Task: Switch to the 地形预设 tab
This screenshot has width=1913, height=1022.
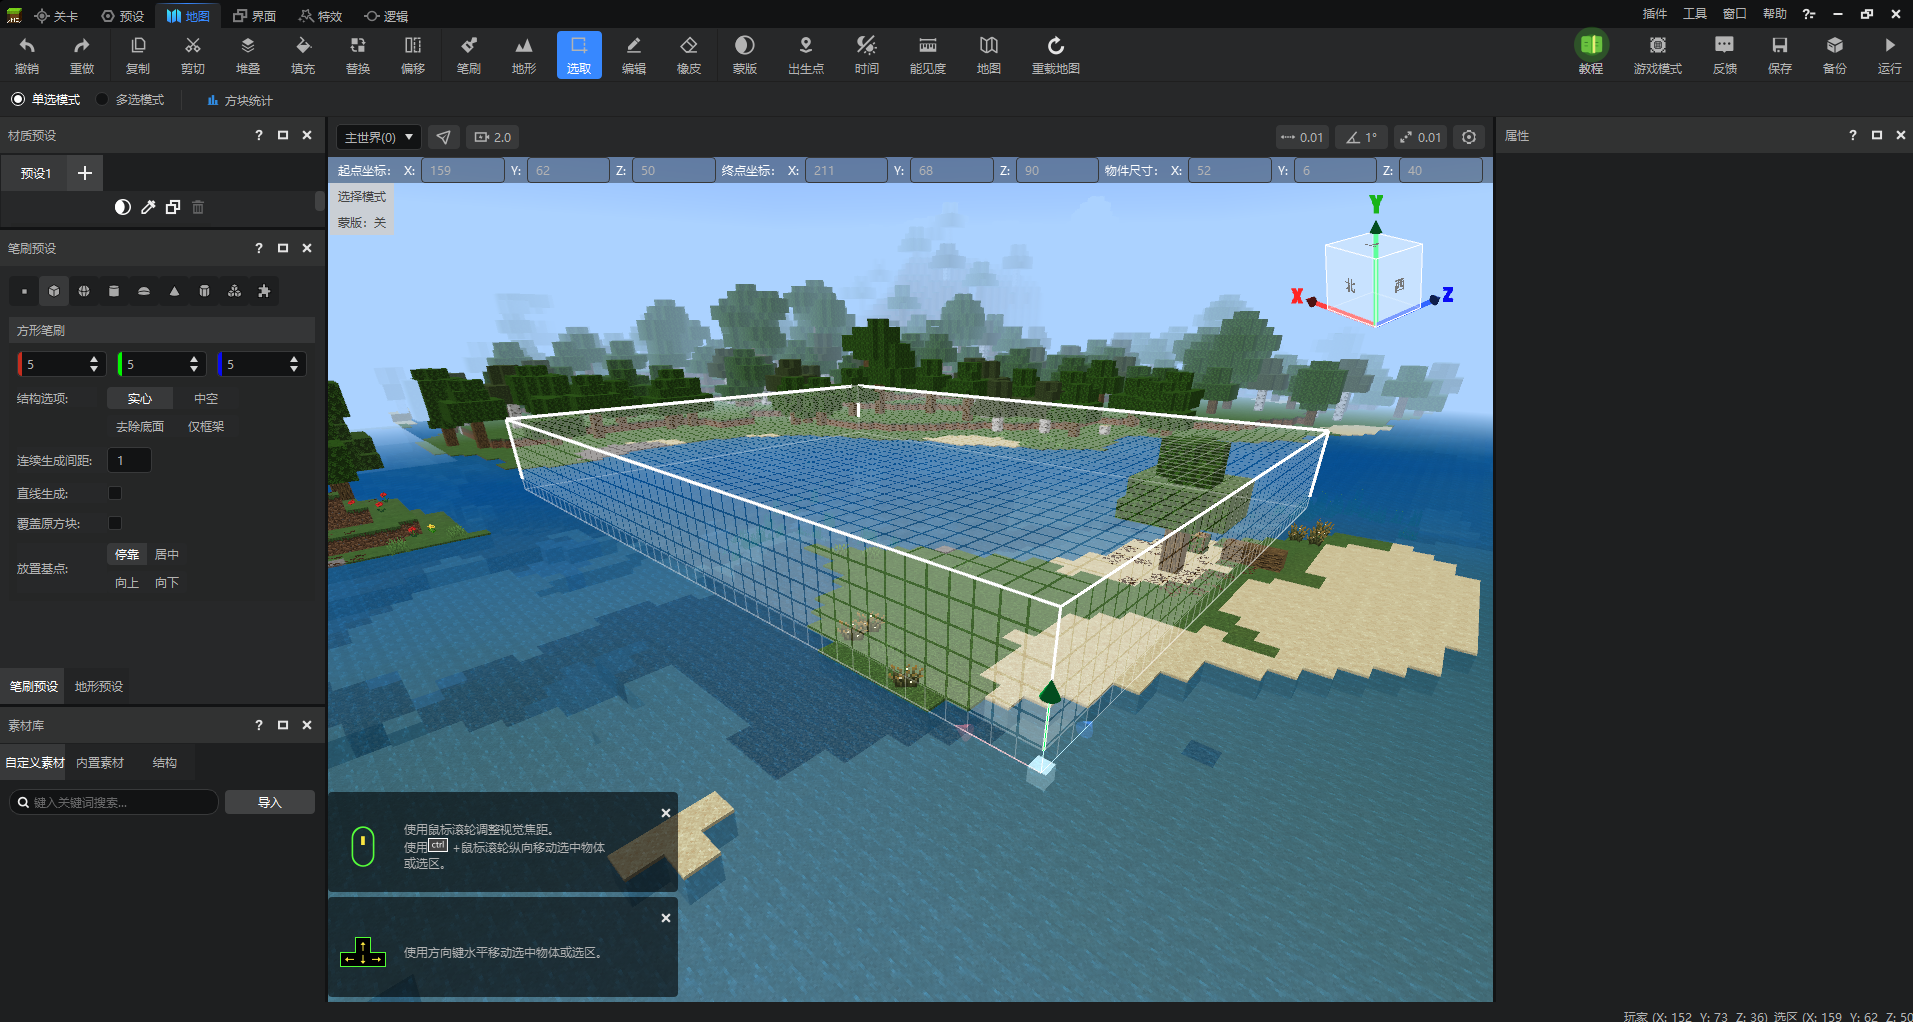Action: point(99,686)
